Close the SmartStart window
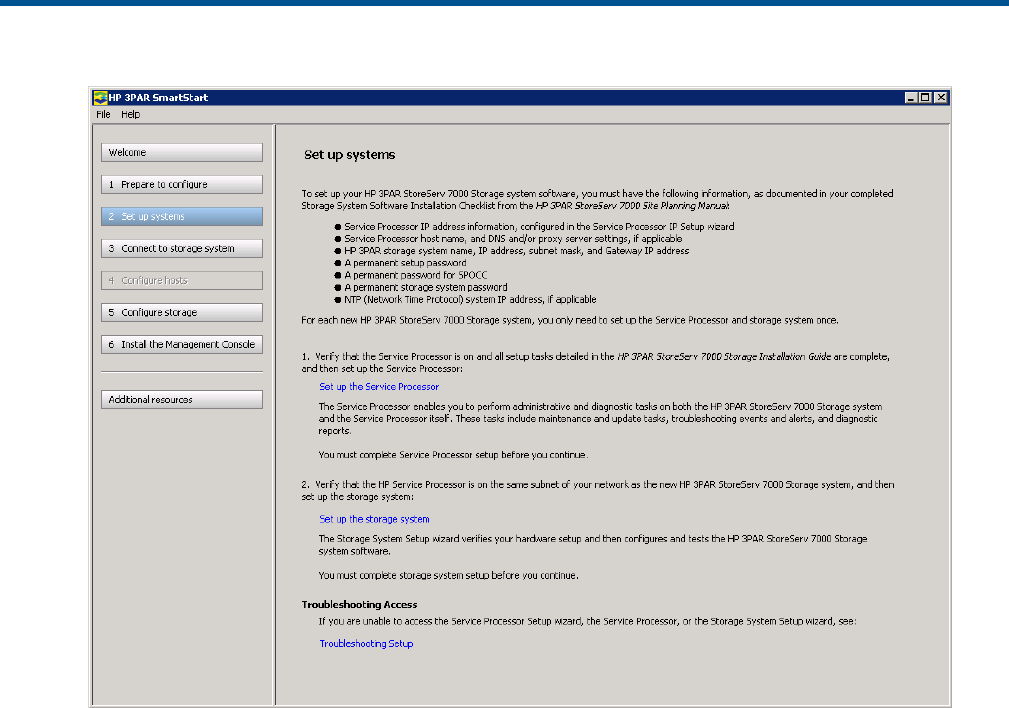 pyautogui.click(x=940, y=98)
